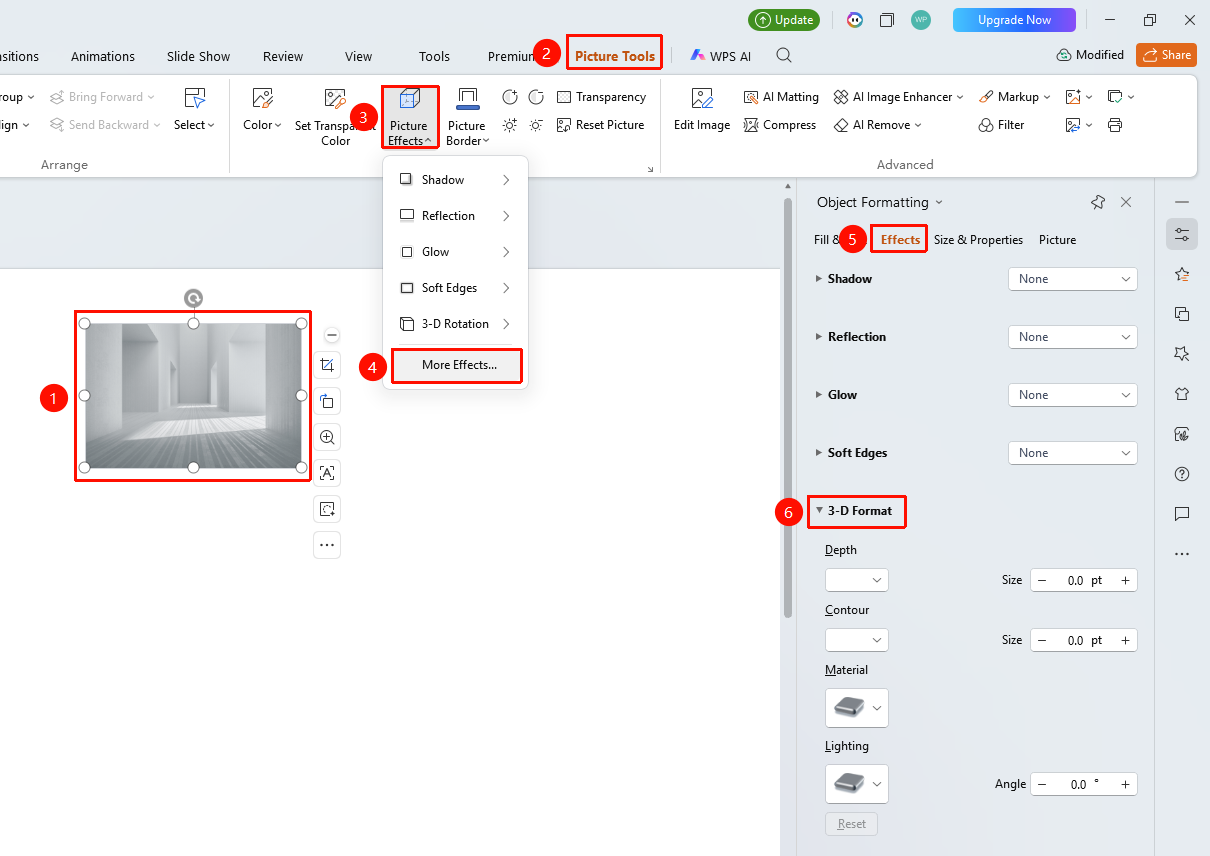Choose More Effects... from the menu
The width and height of the screenshot is (1210, 856).
[x=458, y=365]
